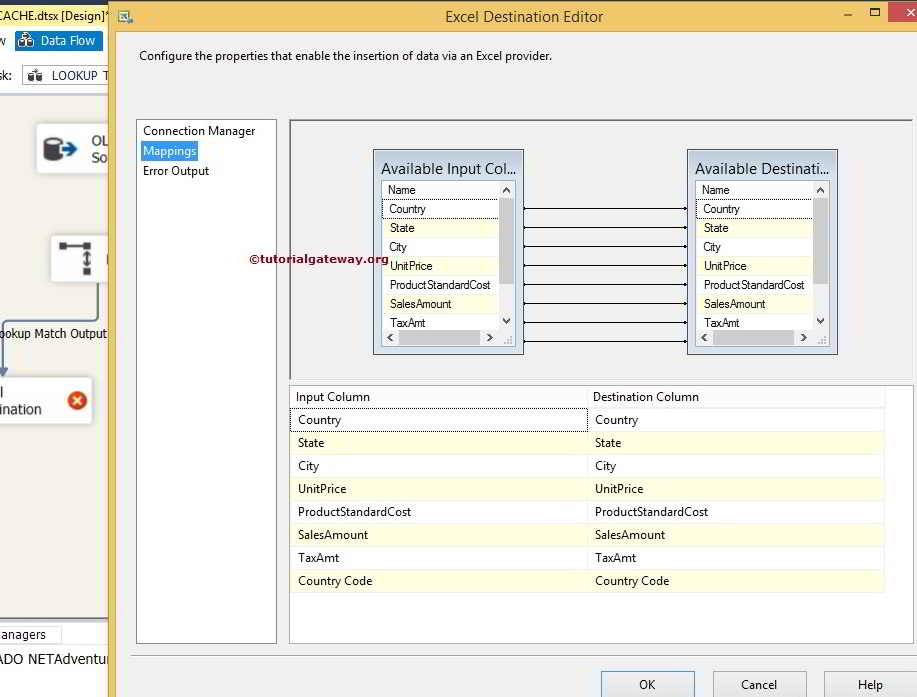Click the Data Flow tab icon
Viewport: 917px width, 697px height.
coord(27,41)
